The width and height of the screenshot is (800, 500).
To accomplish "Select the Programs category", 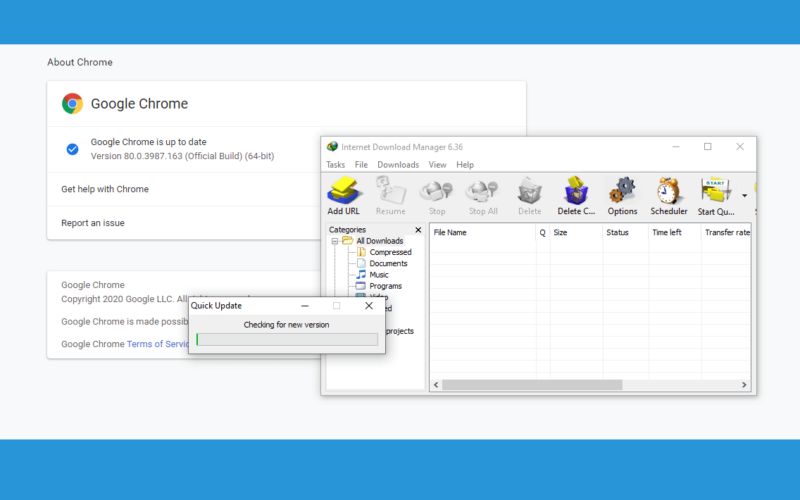I will click(385, 286).
